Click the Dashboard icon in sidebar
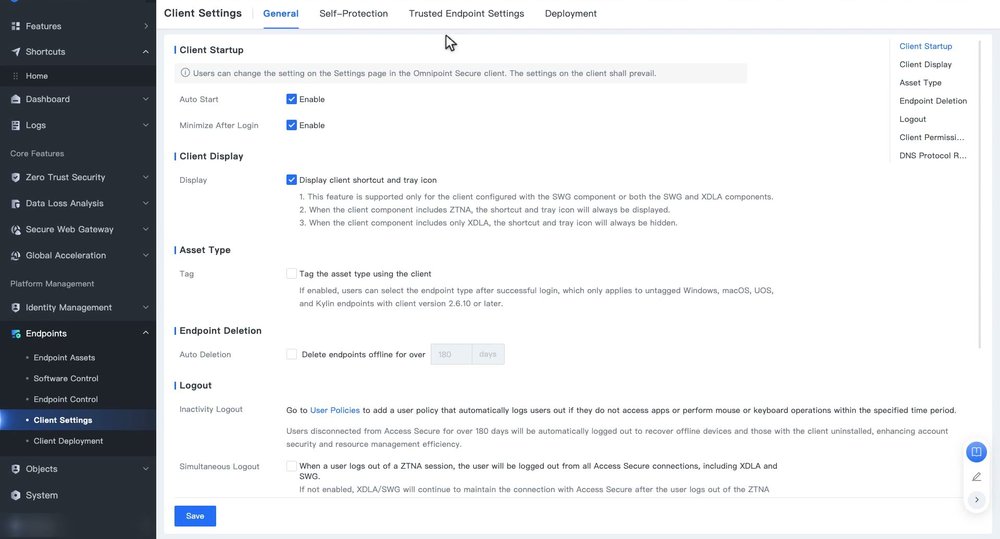The width and height of the screenshot is (1000, 539). click(15, 100)
